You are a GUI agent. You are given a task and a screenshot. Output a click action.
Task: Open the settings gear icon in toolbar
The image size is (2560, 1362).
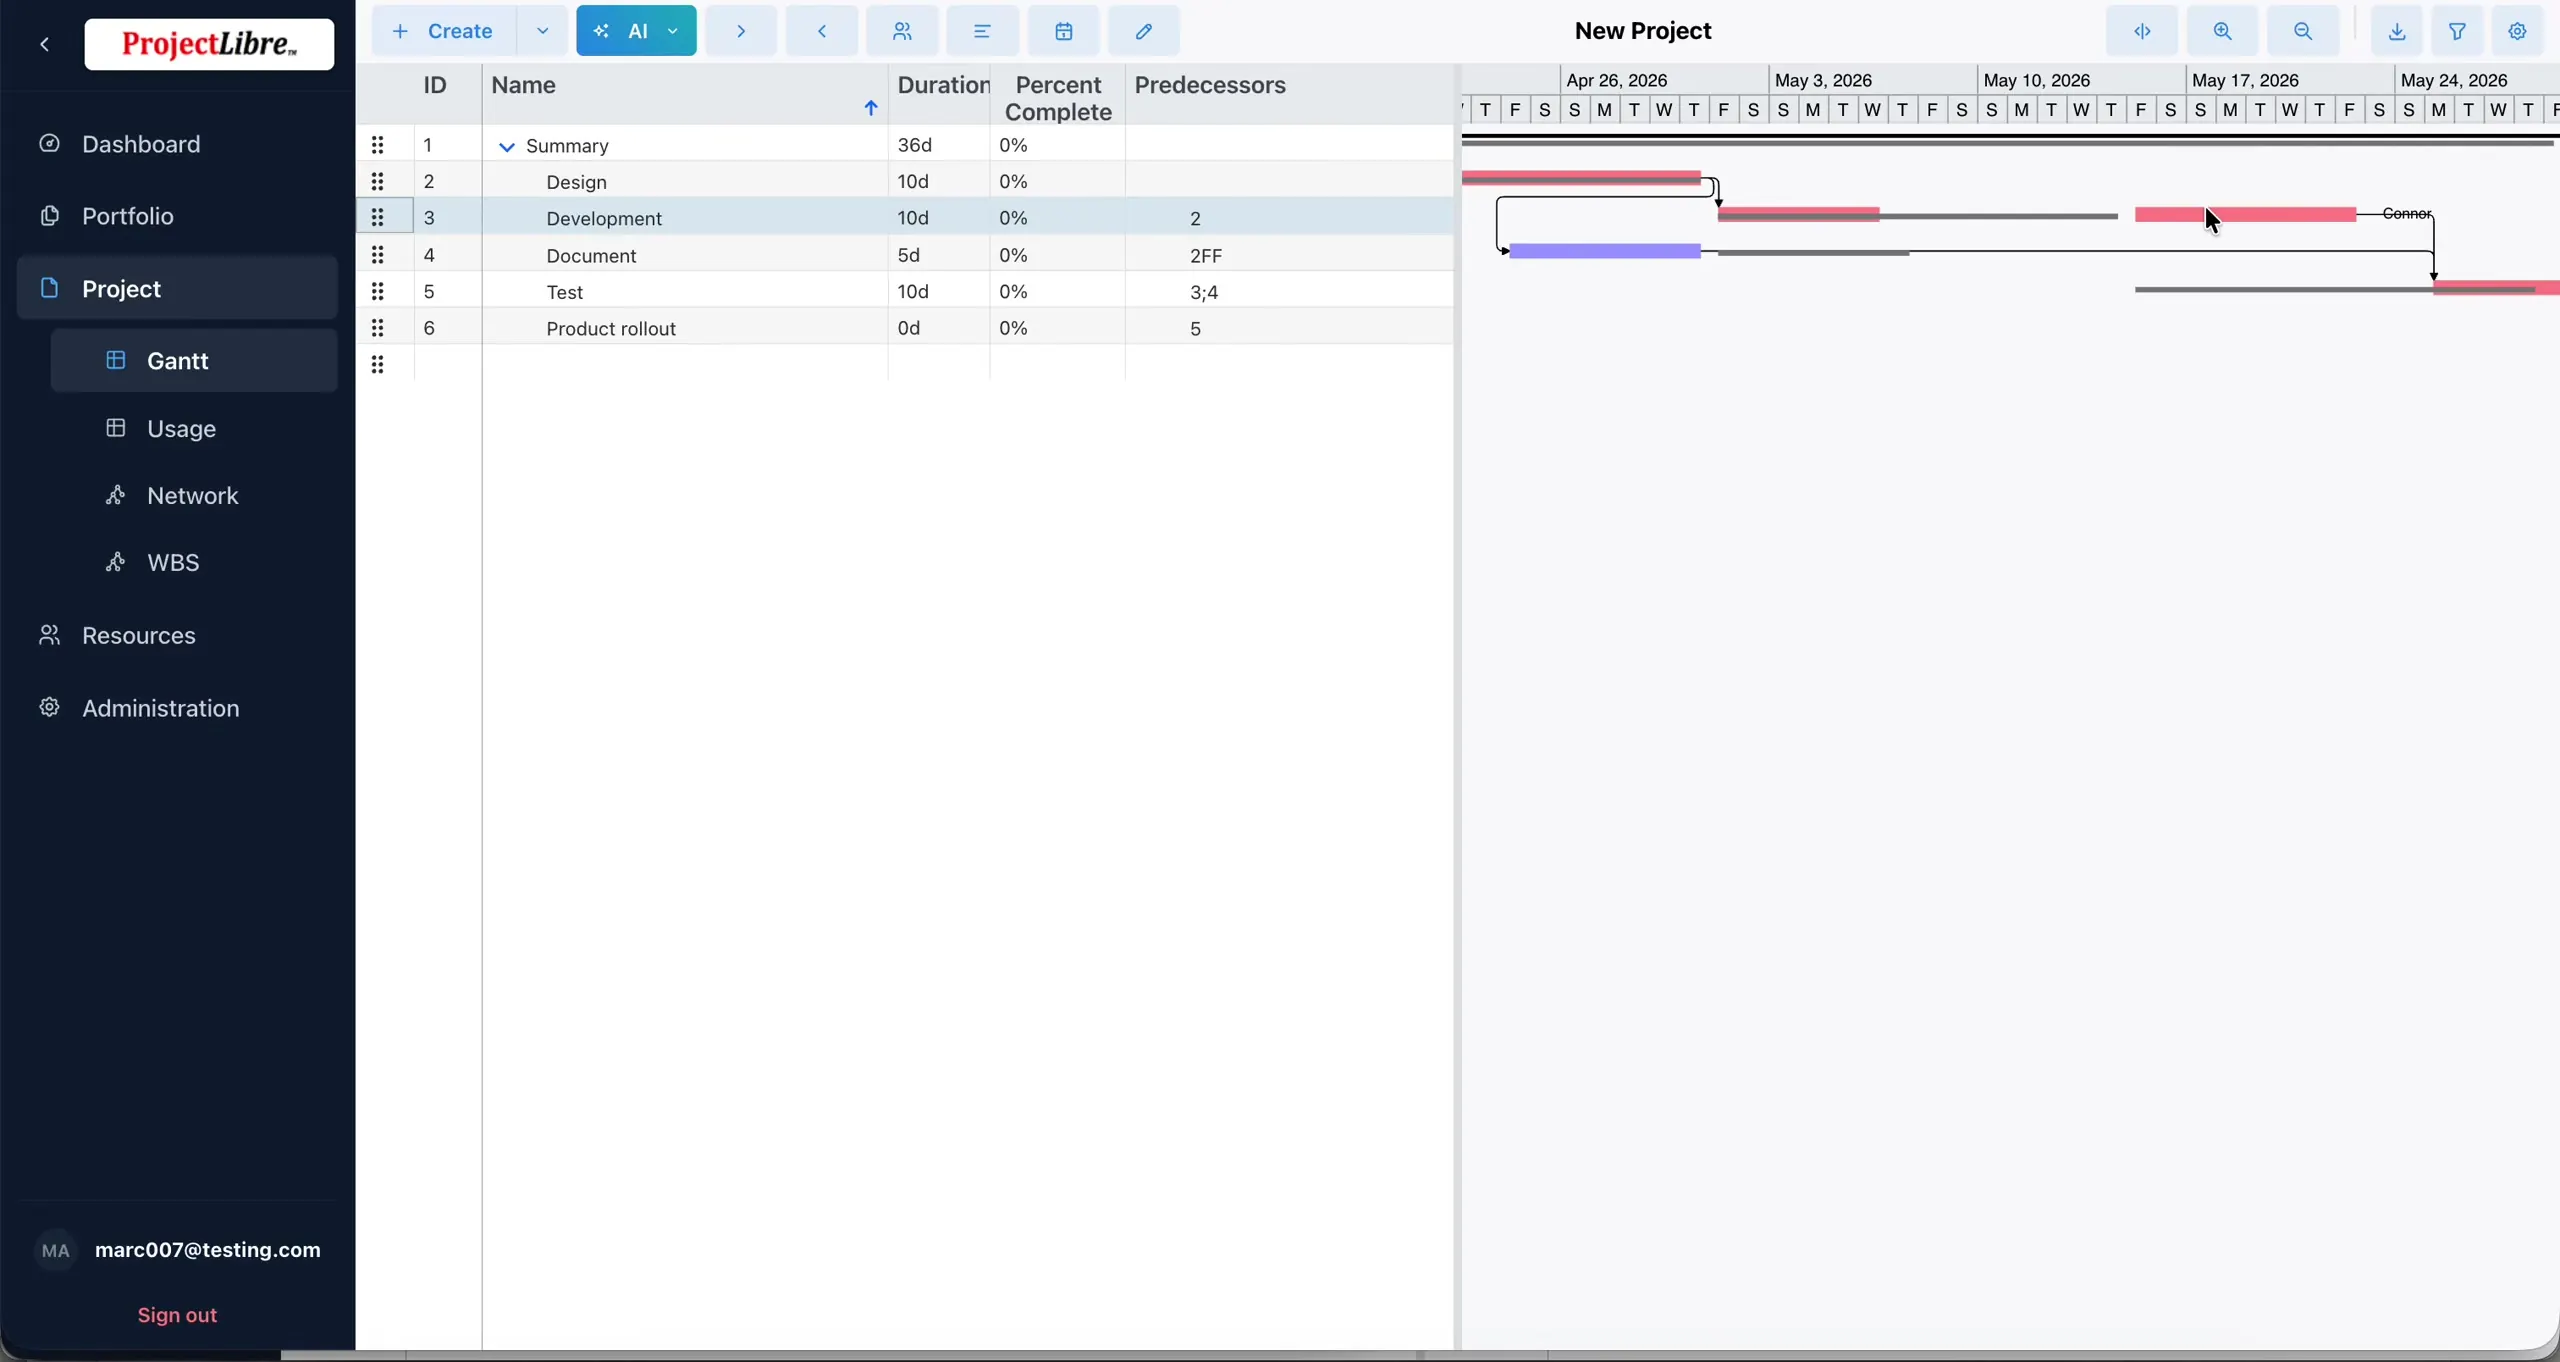click(x=2518, y=31)
